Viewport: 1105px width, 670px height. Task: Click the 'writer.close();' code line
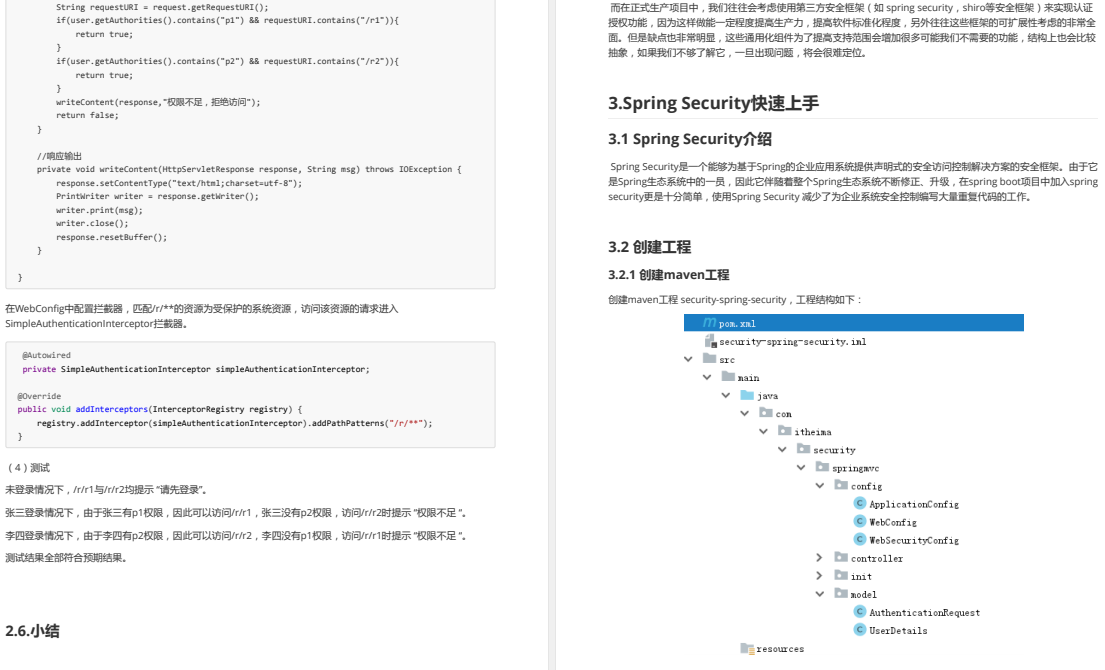click(92, 223)
